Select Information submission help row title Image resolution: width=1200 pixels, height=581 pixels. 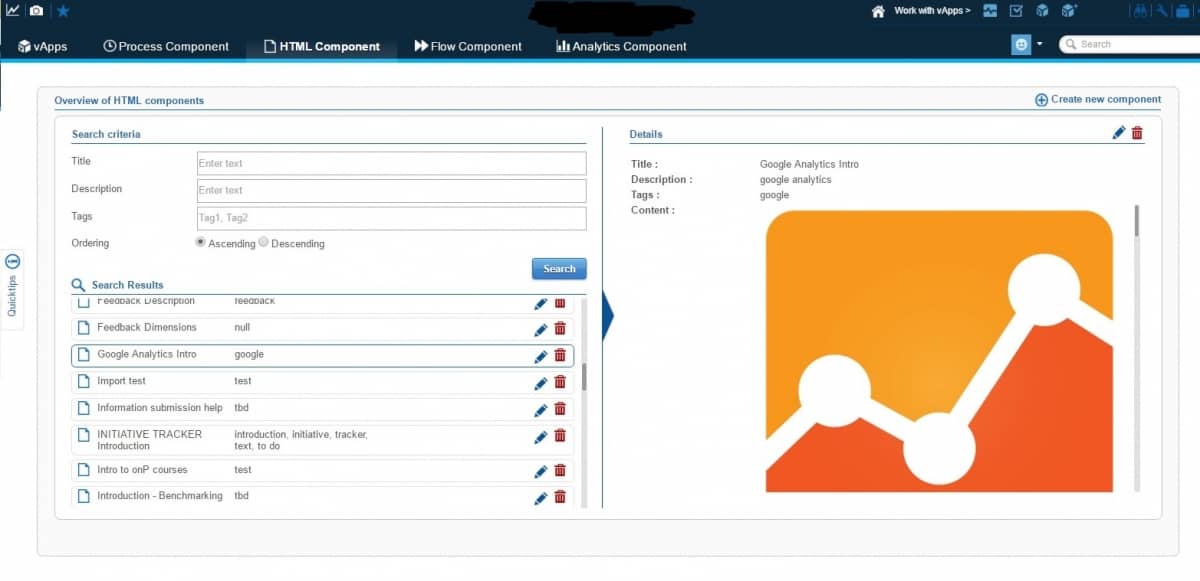(x=160, y=408)
